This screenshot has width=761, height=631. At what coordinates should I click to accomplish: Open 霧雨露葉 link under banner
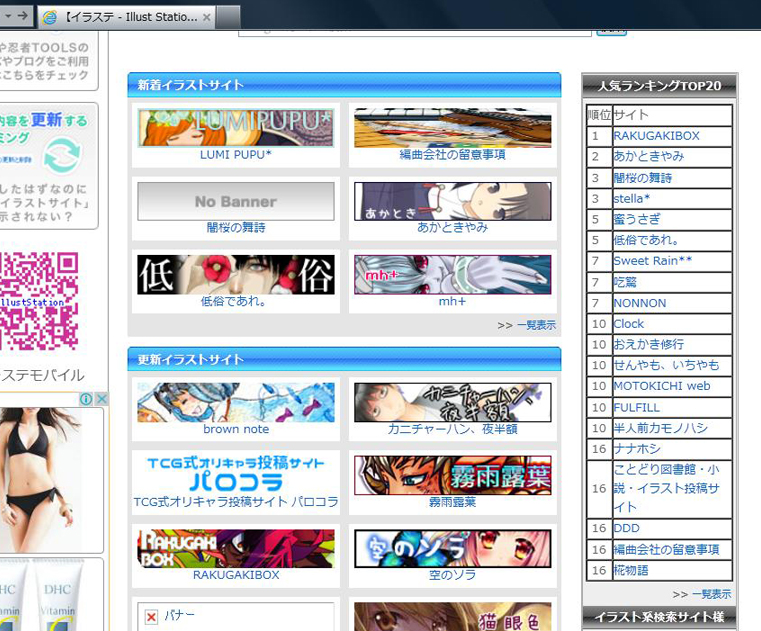tap(452, 502)
